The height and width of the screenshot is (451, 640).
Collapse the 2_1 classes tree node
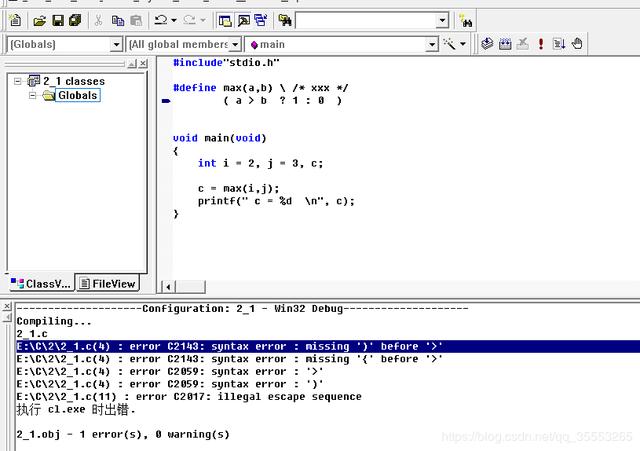18,81
